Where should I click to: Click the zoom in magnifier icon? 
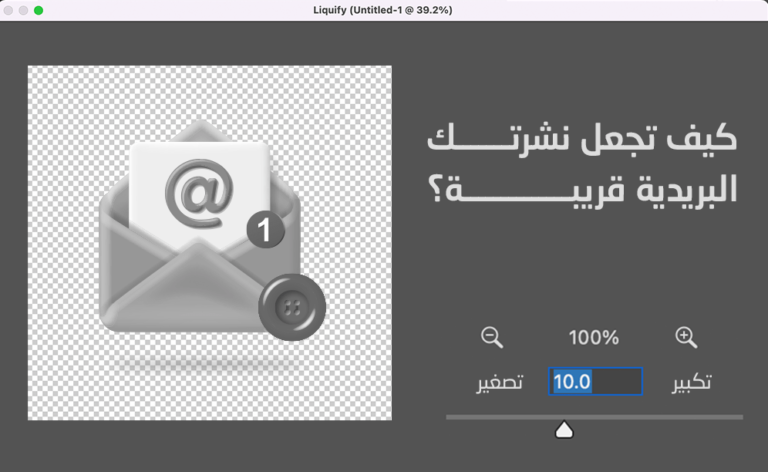[x=686, y=337]
